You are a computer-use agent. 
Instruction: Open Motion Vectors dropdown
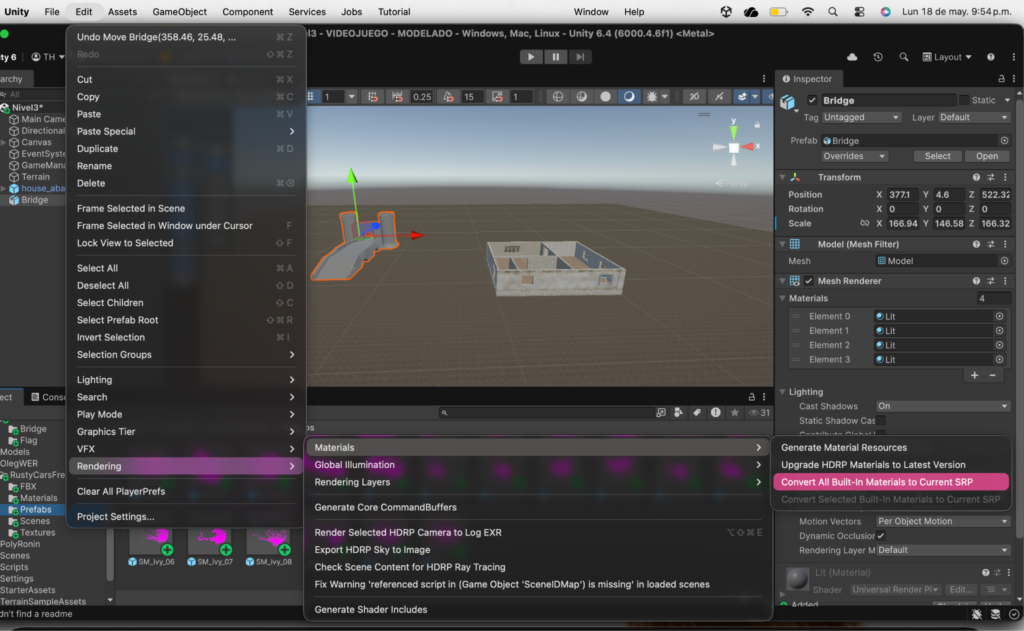click(942, 521)
